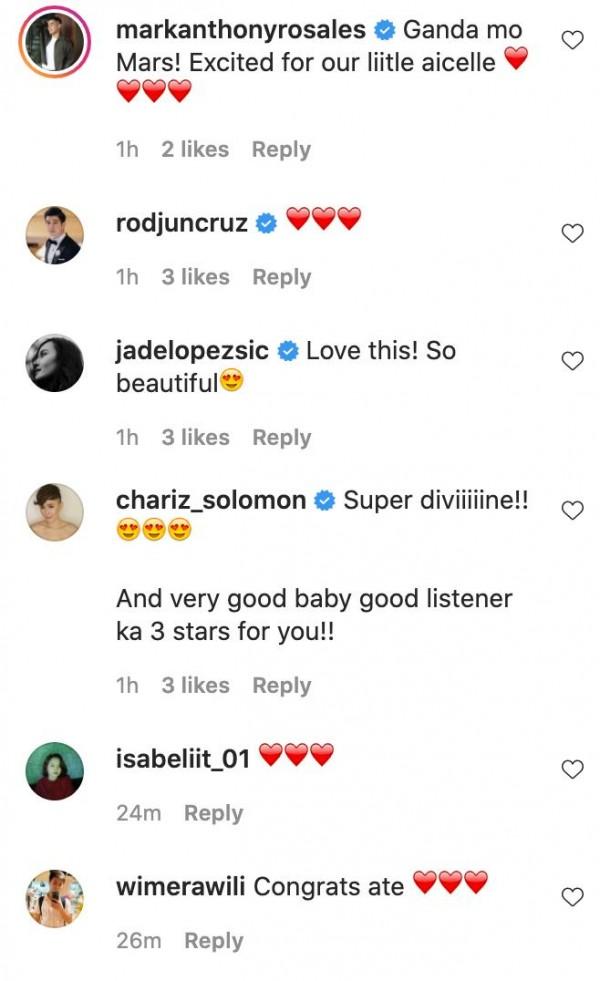The image size is (600, 981).
Task: Tap the heart beside wimerawili's comment
Action: tap(572, 897)
